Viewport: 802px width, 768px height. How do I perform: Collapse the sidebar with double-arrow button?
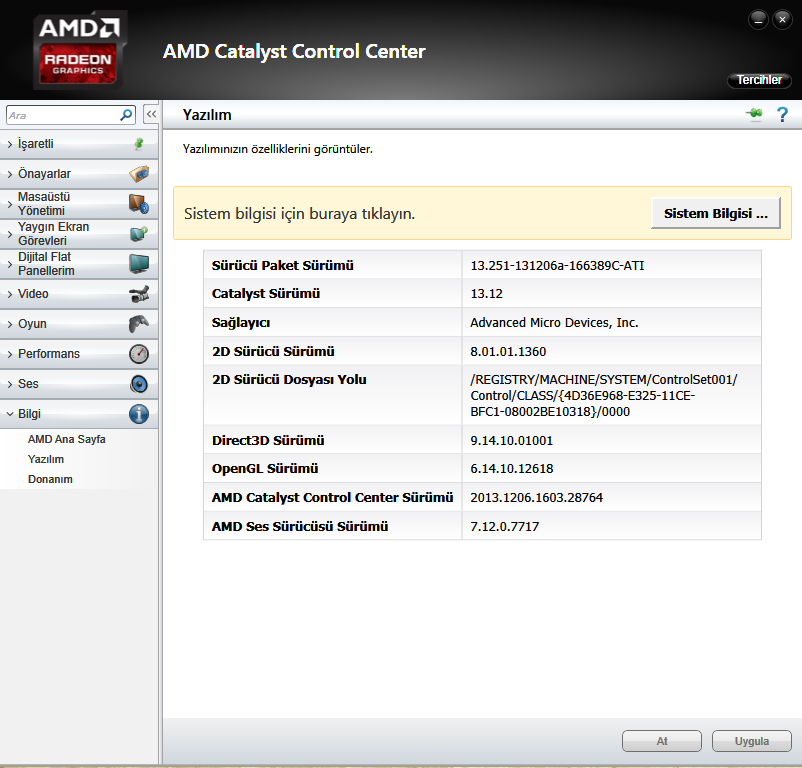151,115
